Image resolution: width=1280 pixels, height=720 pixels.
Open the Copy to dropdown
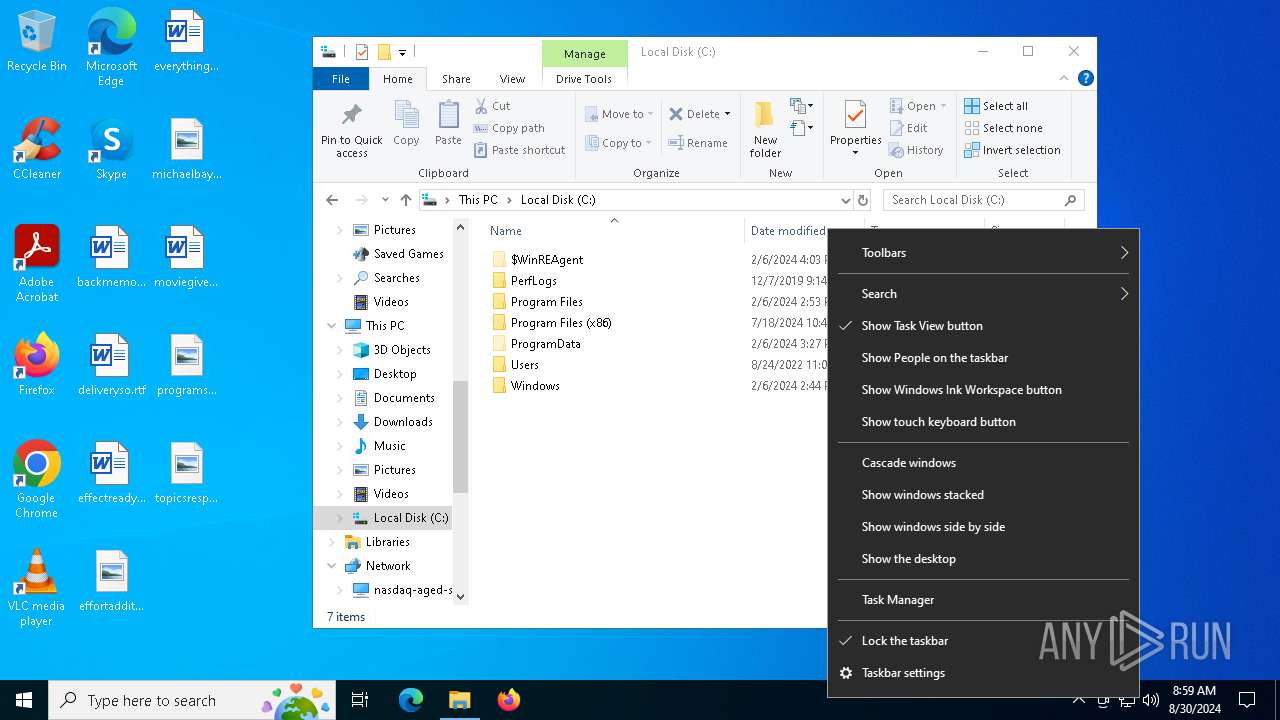tap(619, 143)
